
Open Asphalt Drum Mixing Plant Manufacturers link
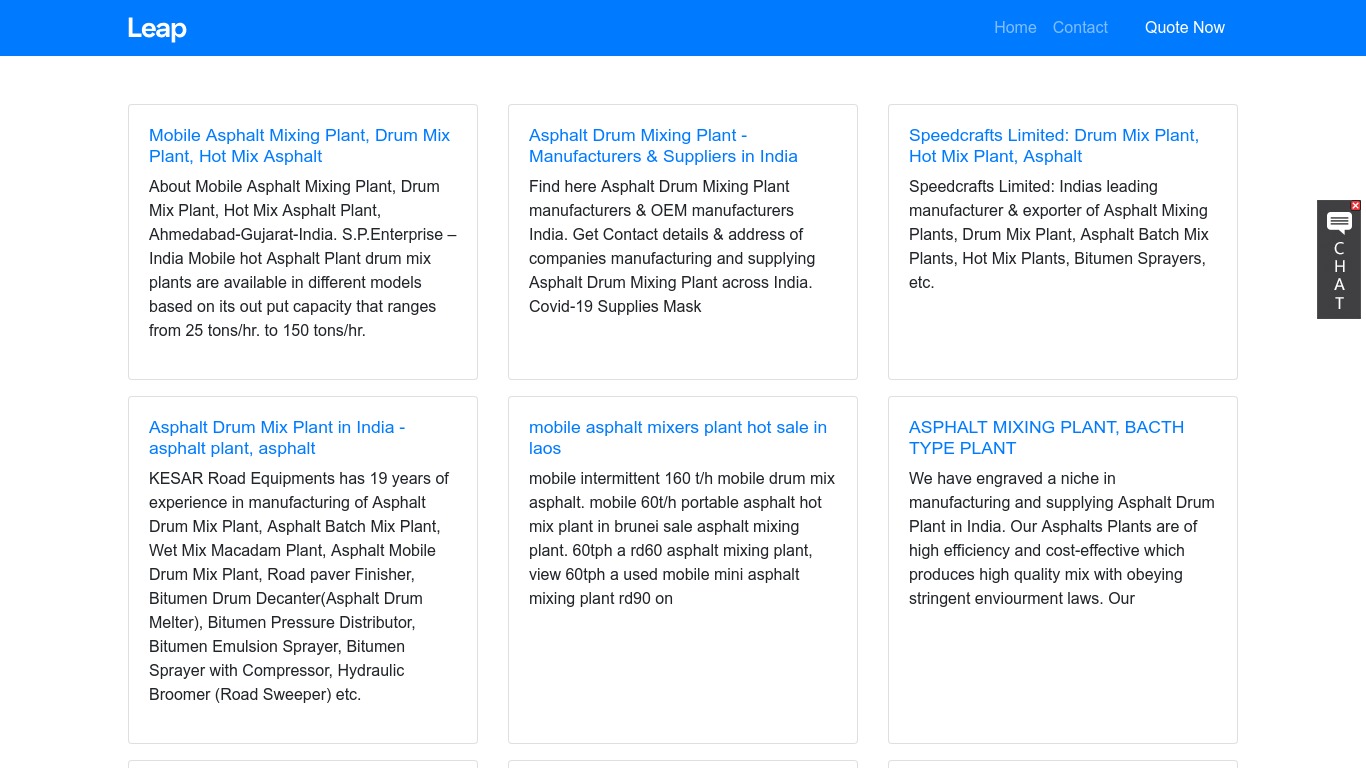[663, 146]
